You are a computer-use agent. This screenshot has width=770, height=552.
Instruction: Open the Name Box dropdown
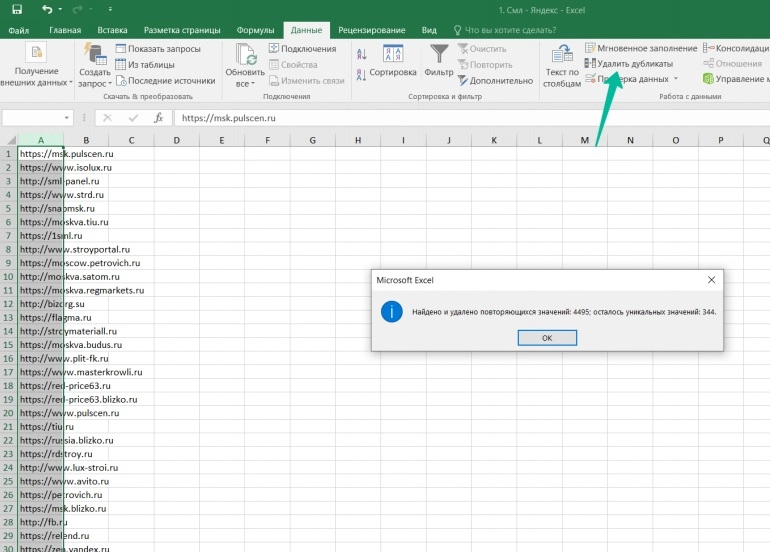coord(66,118)
